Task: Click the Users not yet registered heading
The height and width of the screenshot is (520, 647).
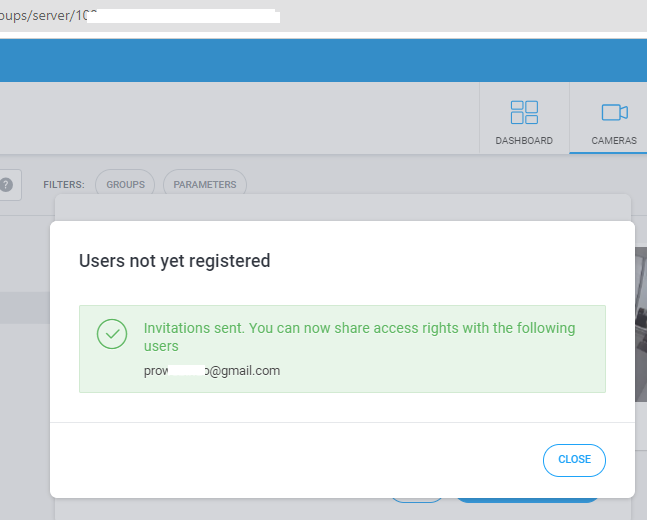Action: pos(175,261)
